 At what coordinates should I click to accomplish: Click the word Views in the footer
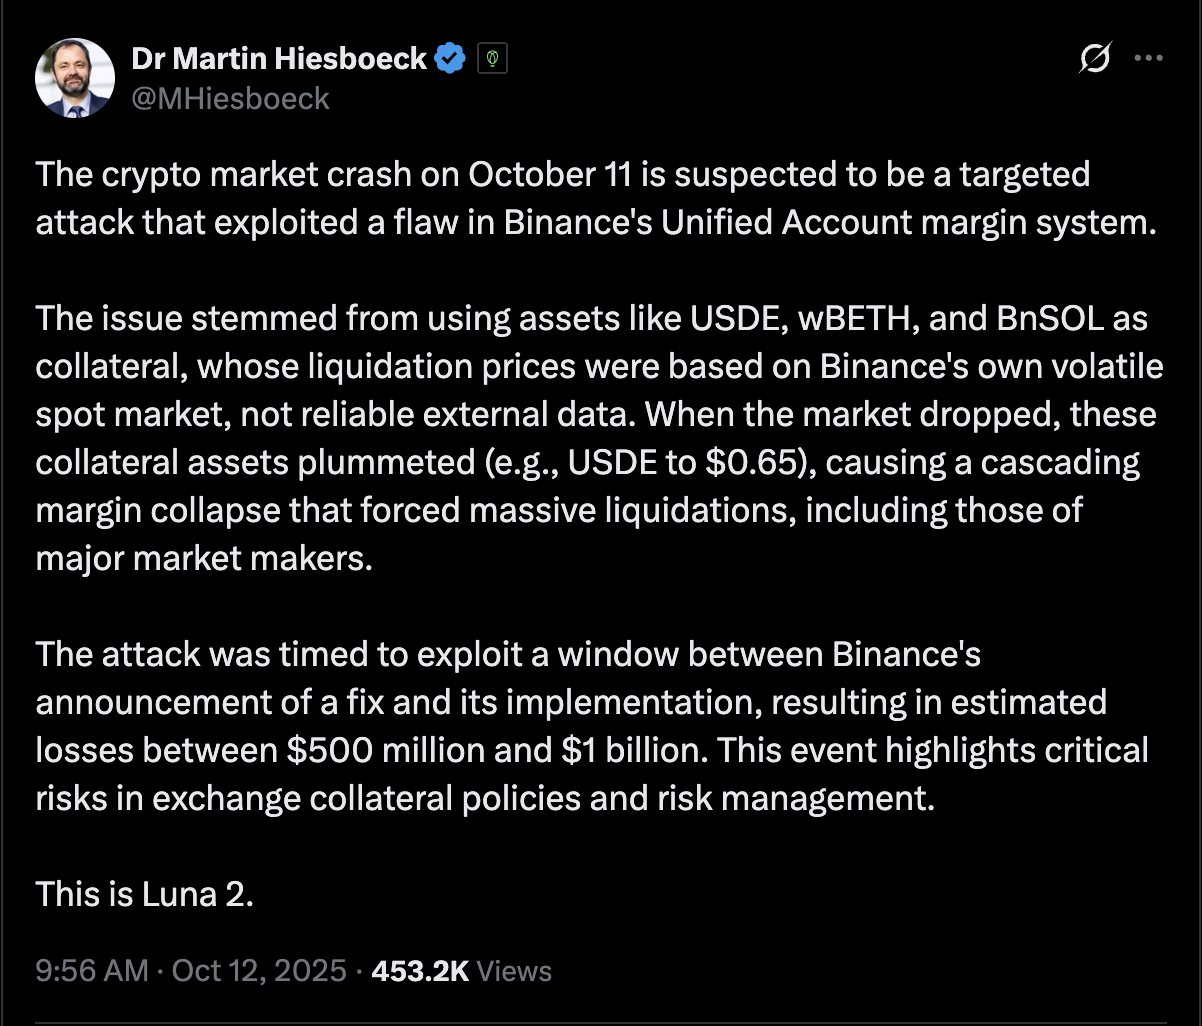click(515, 970)
